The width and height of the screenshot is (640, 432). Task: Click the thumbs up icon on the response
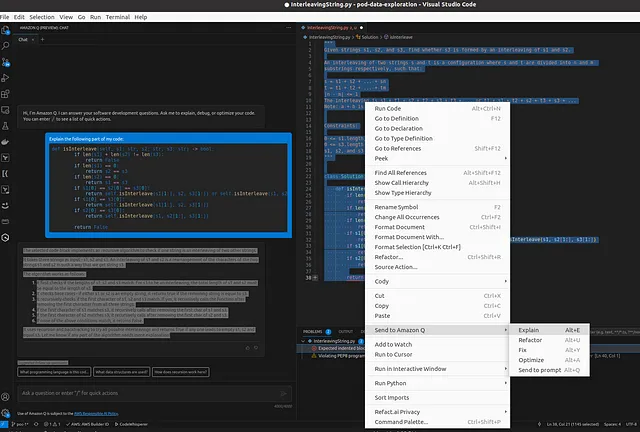pyautogui.click(x=247, y=348)
